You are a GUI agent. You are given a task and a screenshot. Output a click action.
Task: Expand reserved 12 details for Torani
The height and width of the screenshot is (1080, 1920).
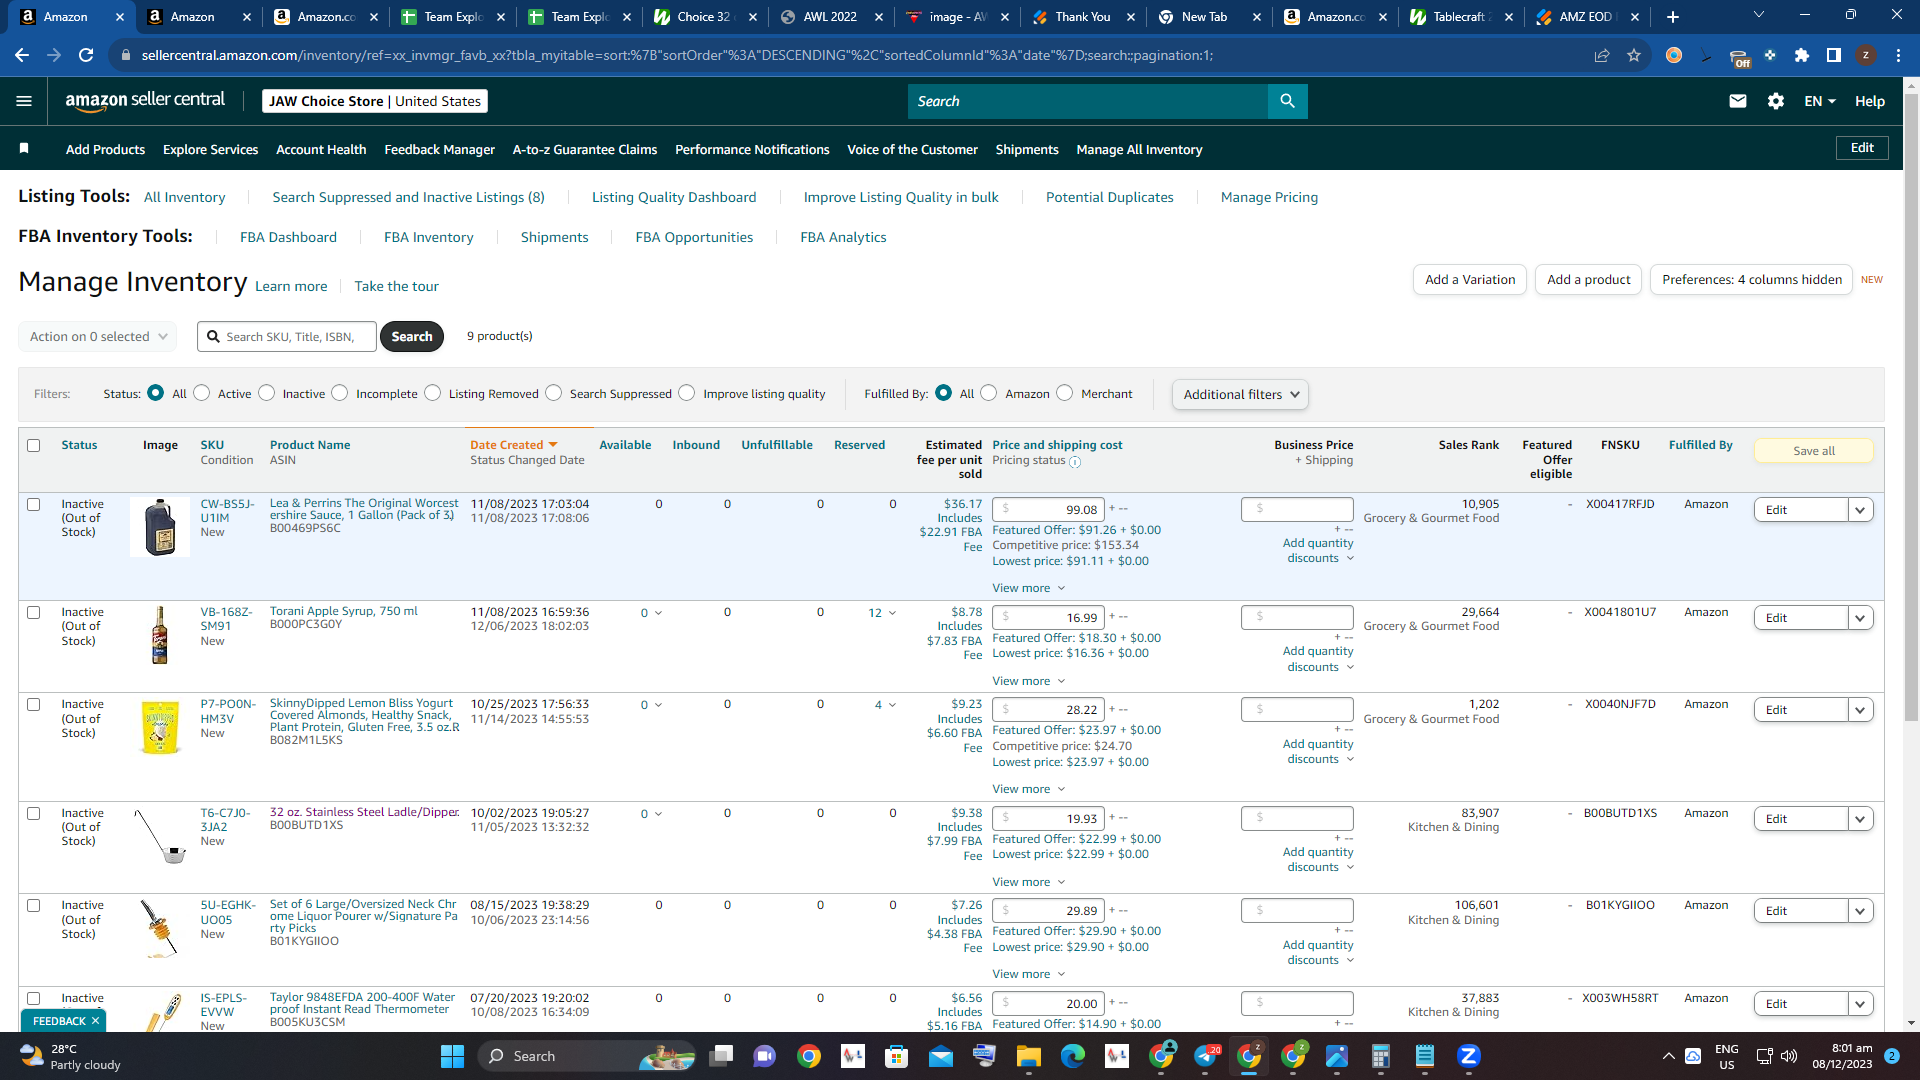tap(882, 613)
